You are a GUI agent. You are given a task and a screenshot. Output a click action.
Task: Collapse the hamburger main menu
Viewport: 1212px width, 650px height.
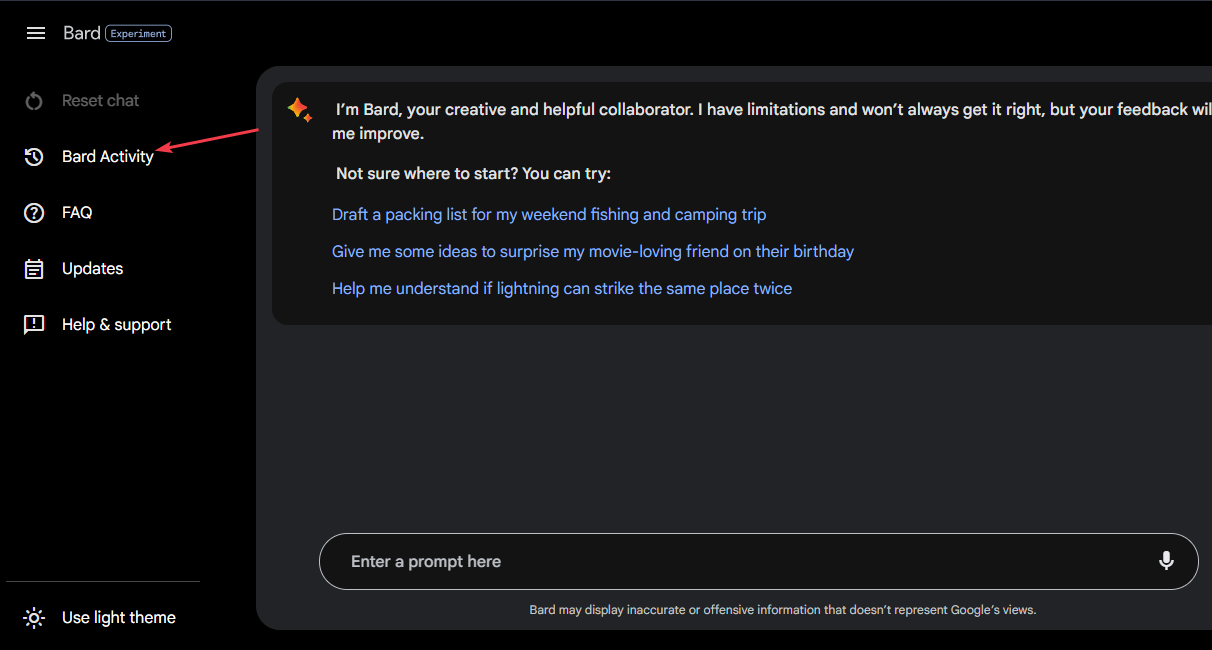point(36,33)
